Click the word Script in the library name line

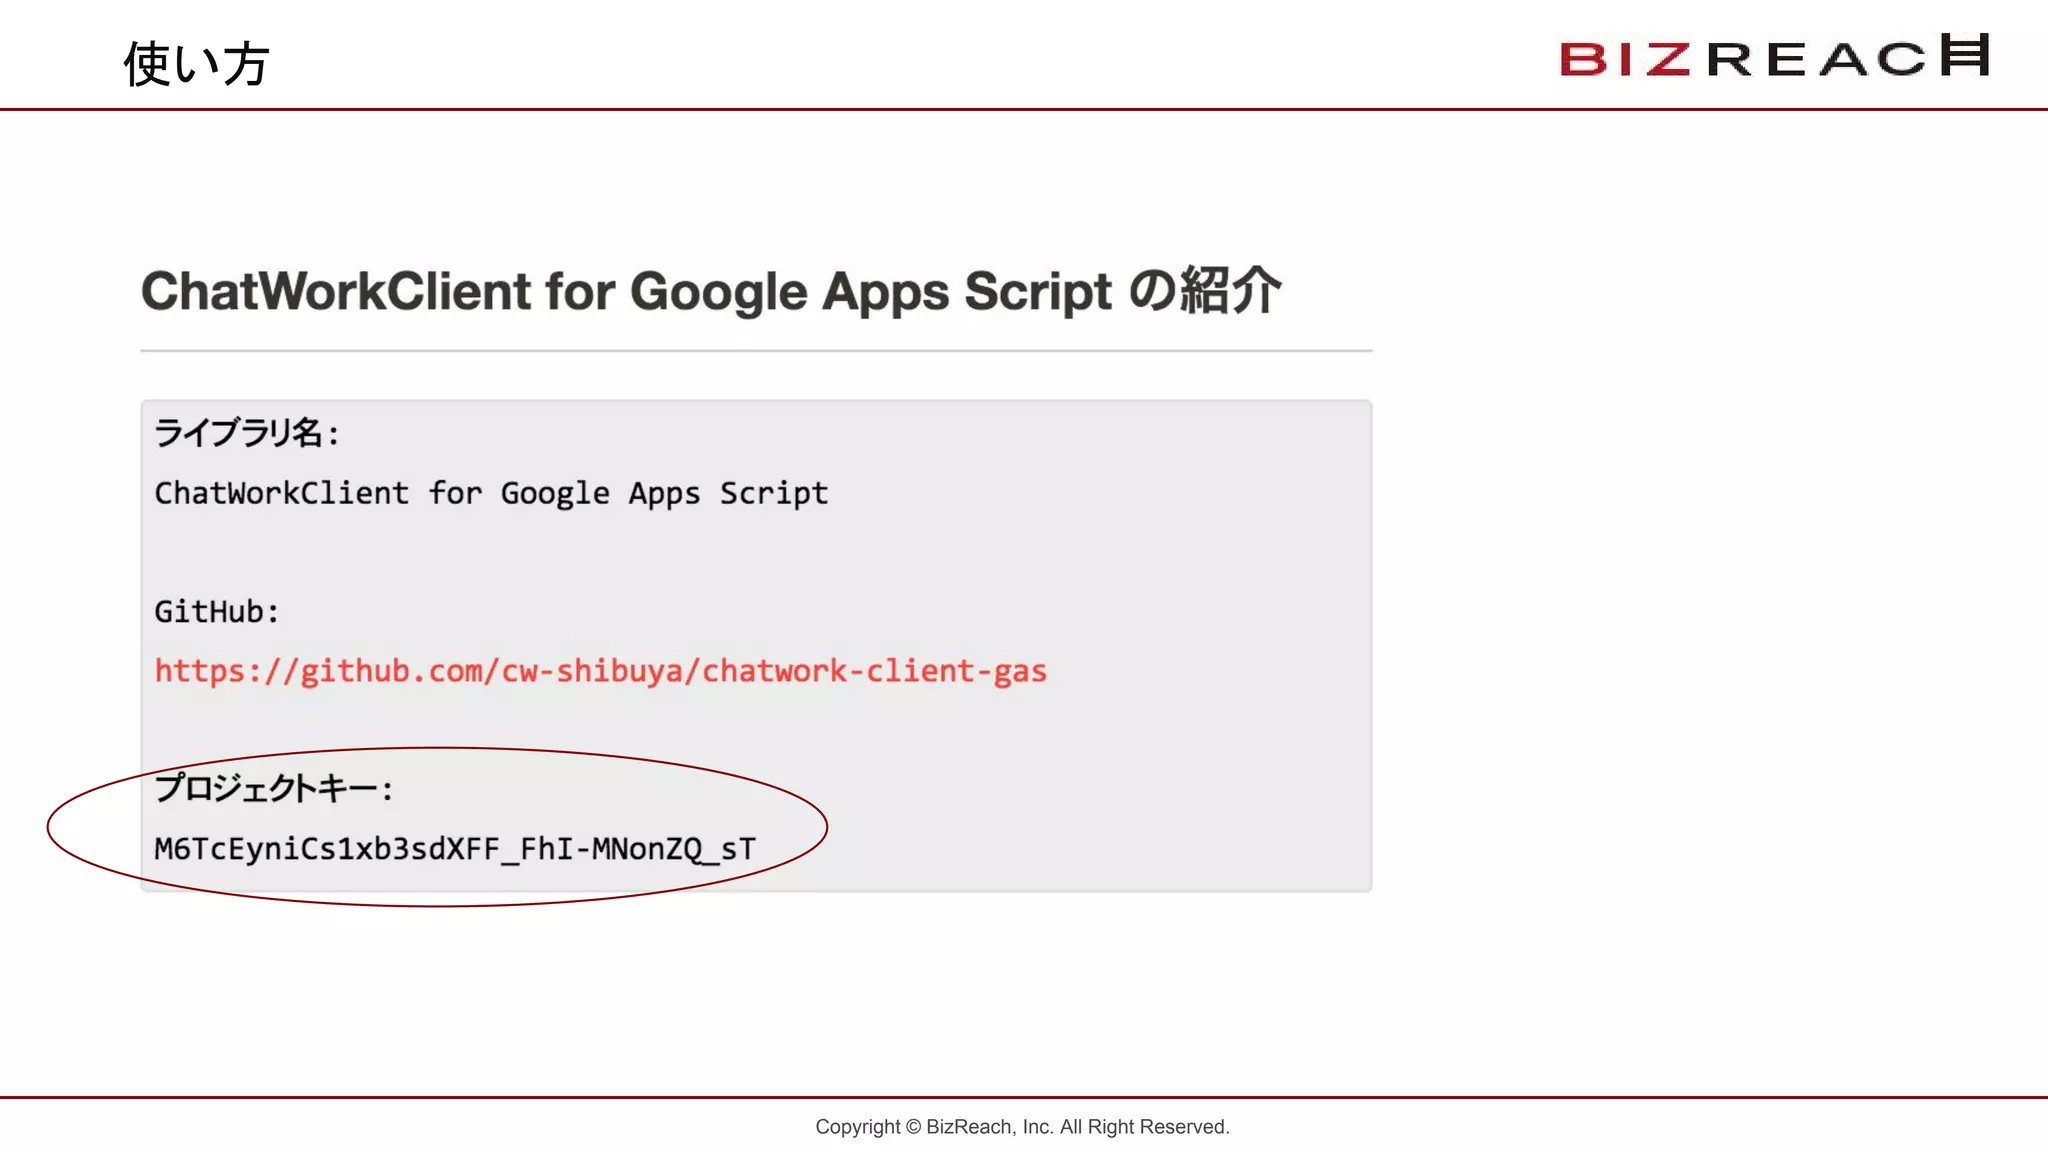tap(773, 493)
